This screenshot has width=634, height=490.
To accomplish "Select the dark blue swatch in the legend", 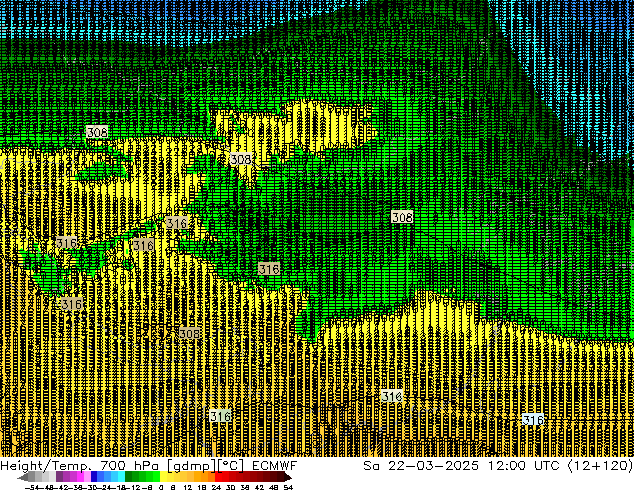I will (x=94, y=477).
